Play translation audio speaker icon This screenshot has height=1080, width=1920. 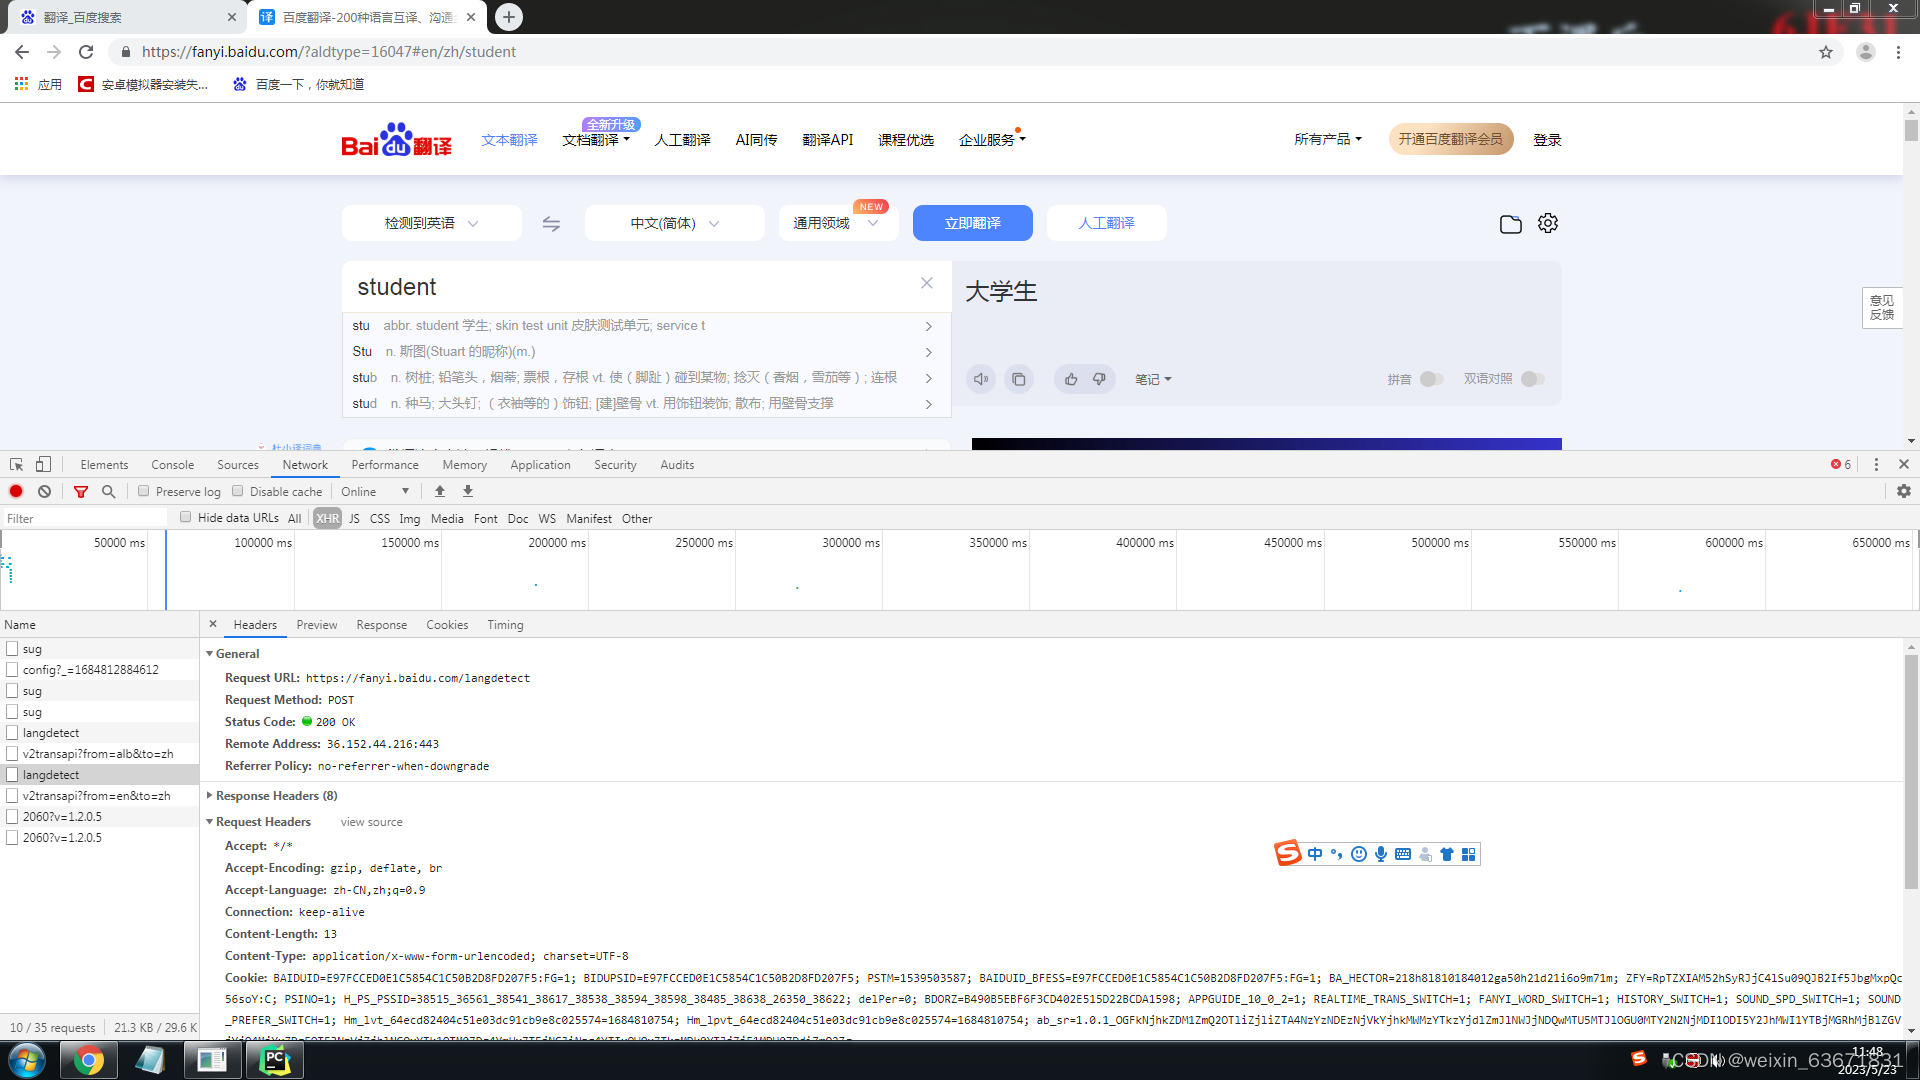point(981,379)
